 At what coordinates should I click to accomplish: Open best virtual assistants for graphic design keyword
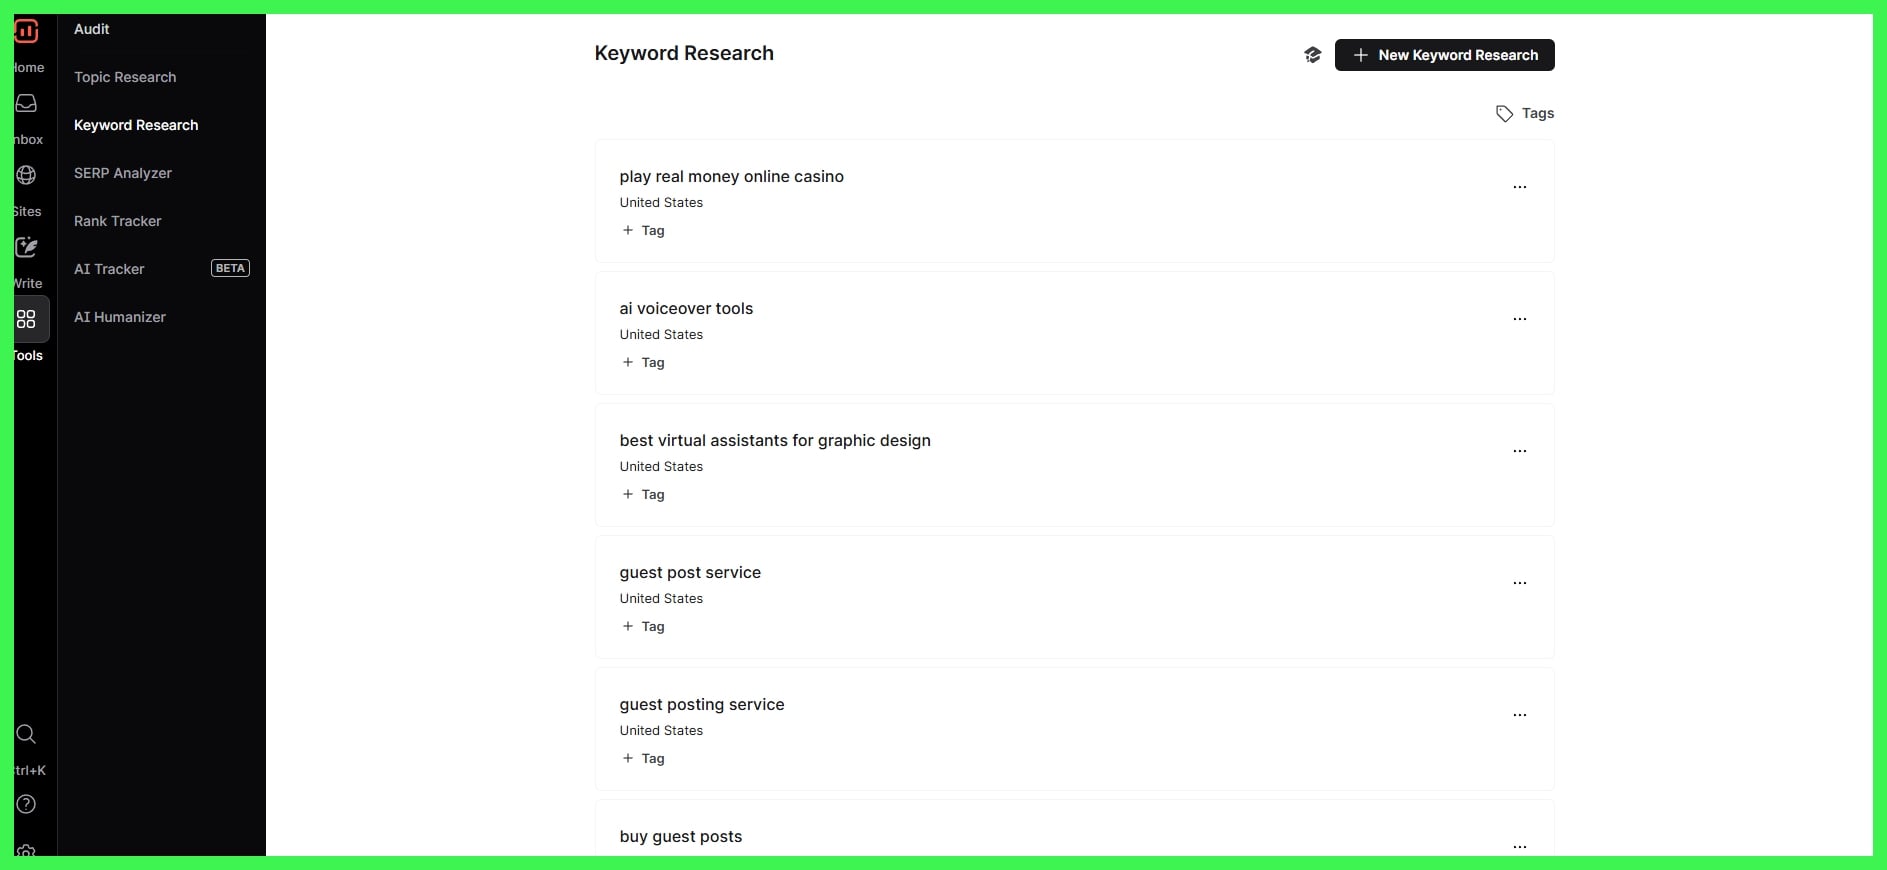tap(775, 441)
